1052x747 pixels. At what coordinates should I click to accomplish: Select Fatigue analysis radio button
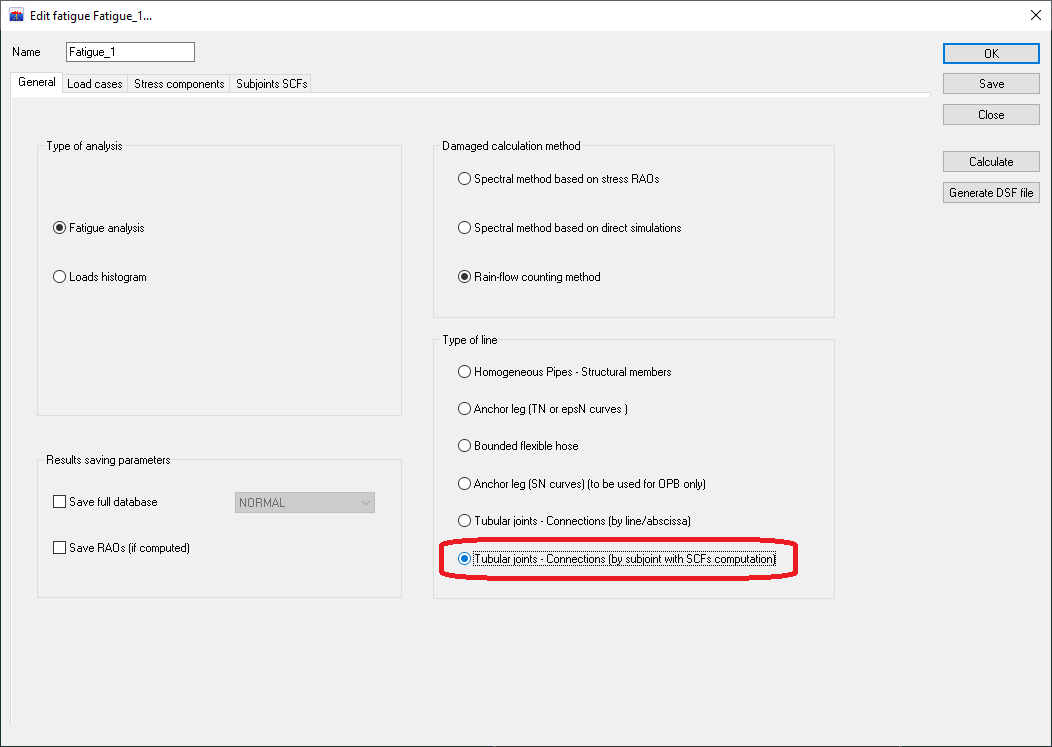coord(60,228)
